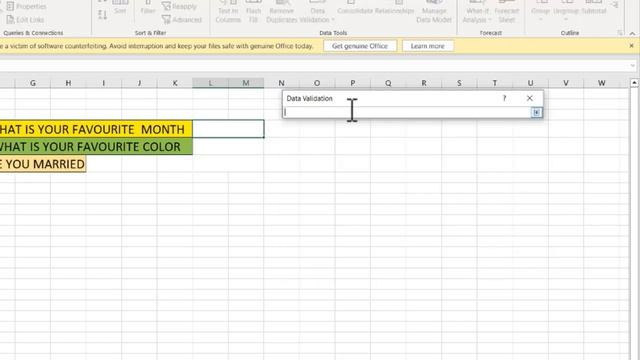Select column W header
Screen dimensions: 640x360
601,83
